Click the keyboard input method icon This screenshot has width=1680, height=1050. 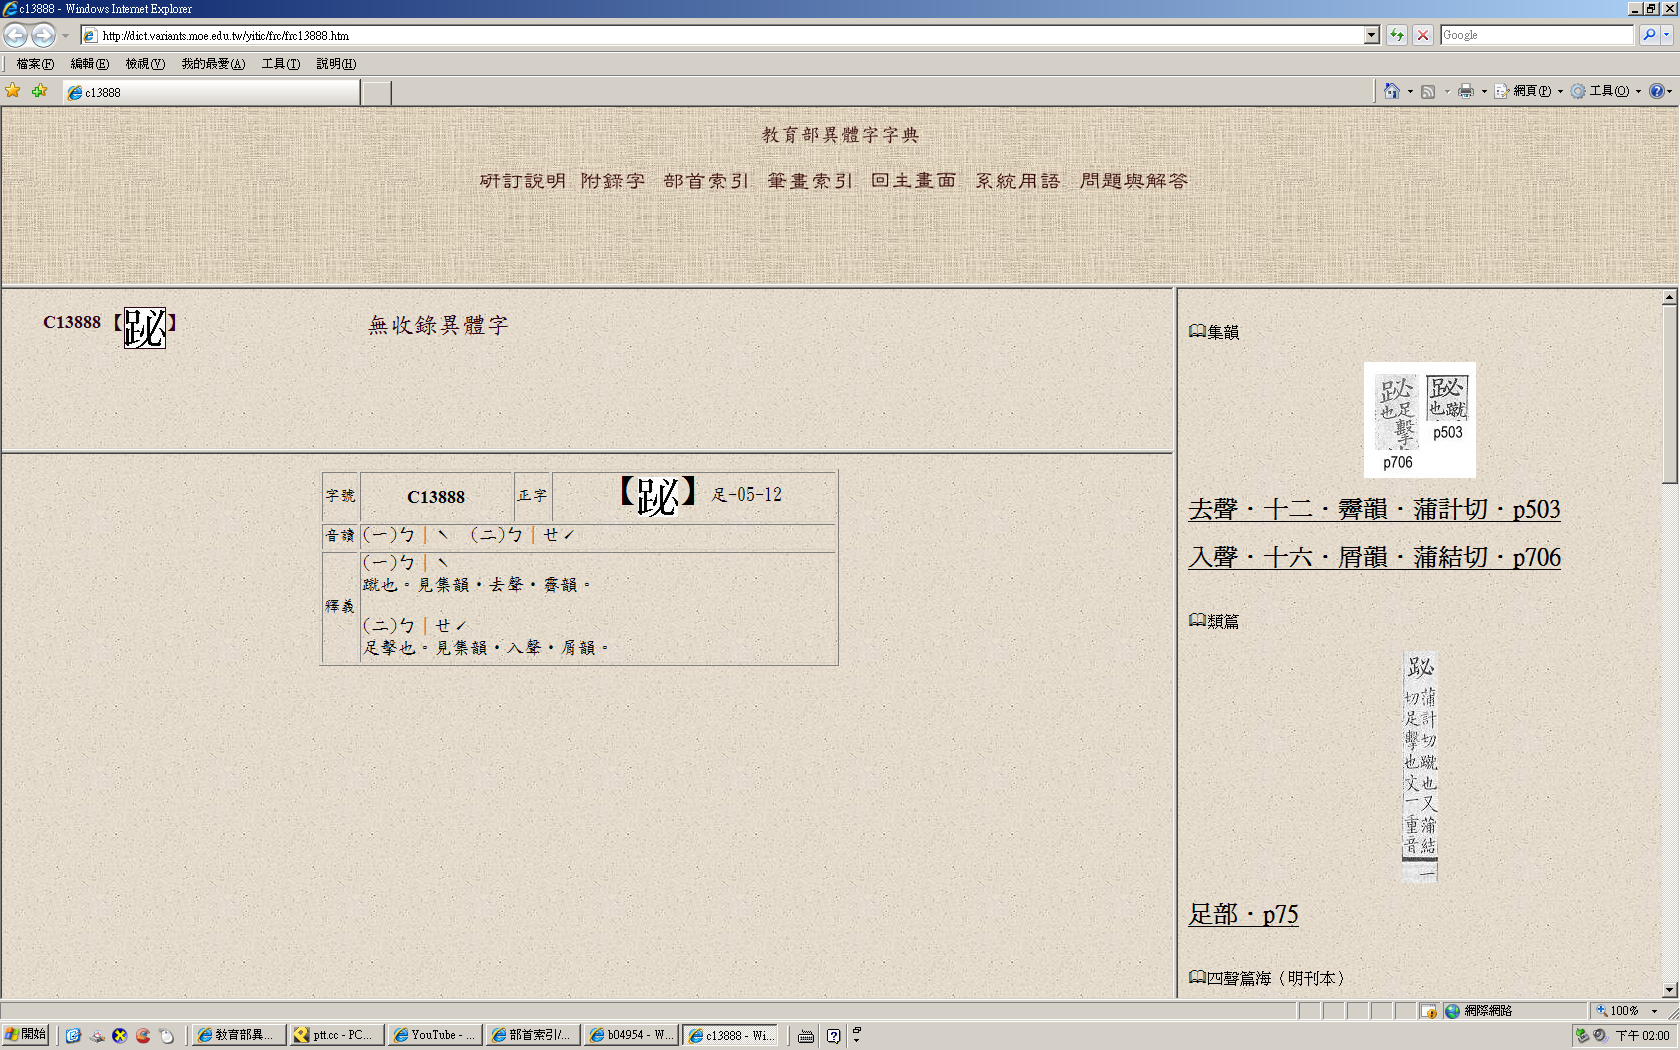[806, 1036]
